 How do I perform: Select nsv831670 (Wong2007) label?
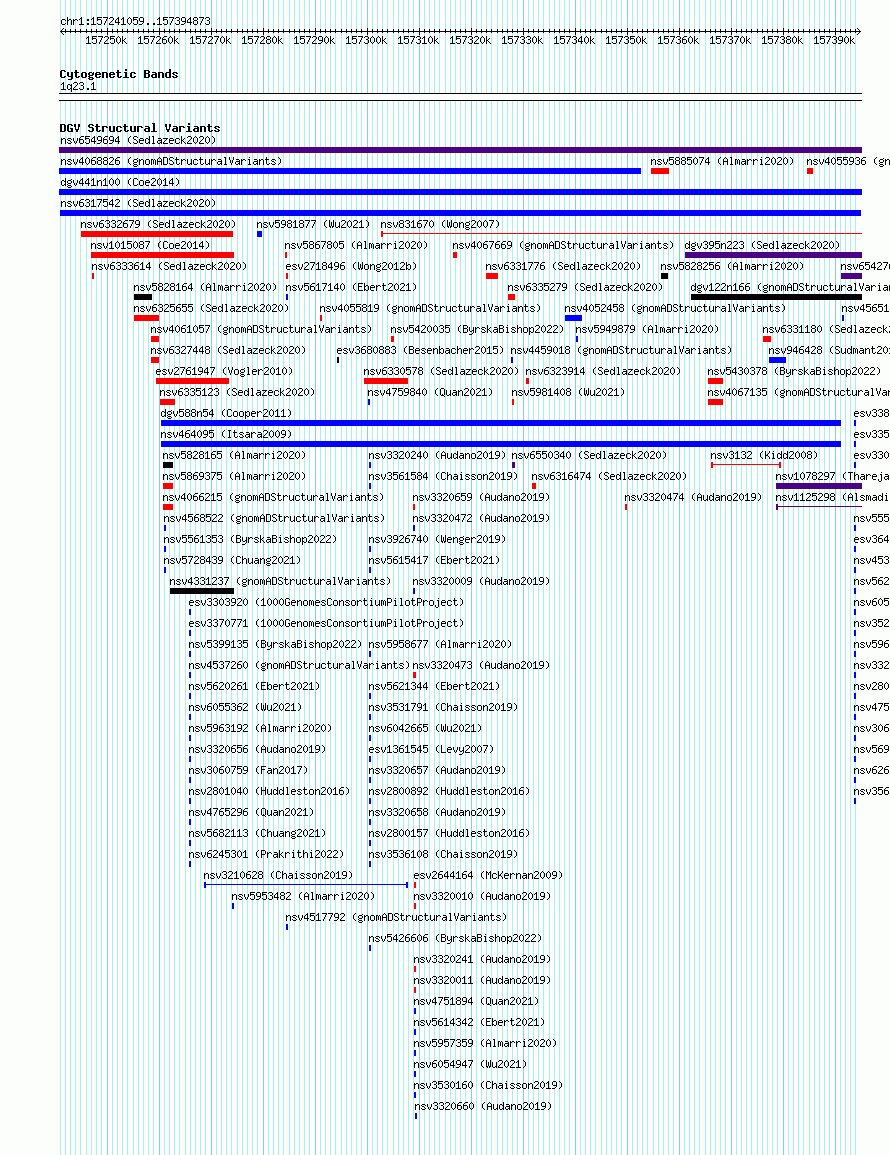click(x=441, y=224)
